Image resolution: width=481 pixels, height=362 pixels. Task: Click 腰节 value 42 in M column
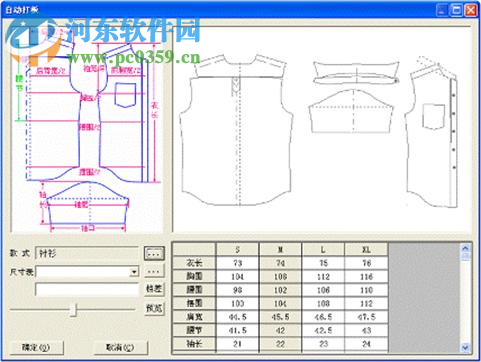pos(280,330)
